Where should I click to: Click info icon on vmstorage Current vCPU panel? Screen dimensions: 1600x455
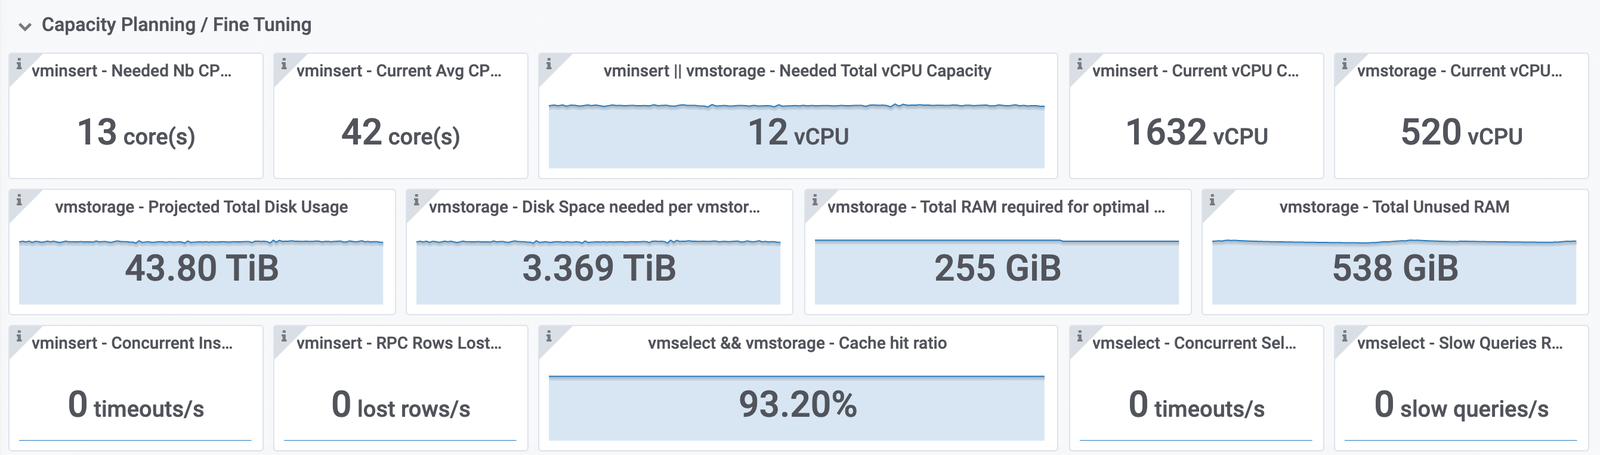coord(1344,64)
